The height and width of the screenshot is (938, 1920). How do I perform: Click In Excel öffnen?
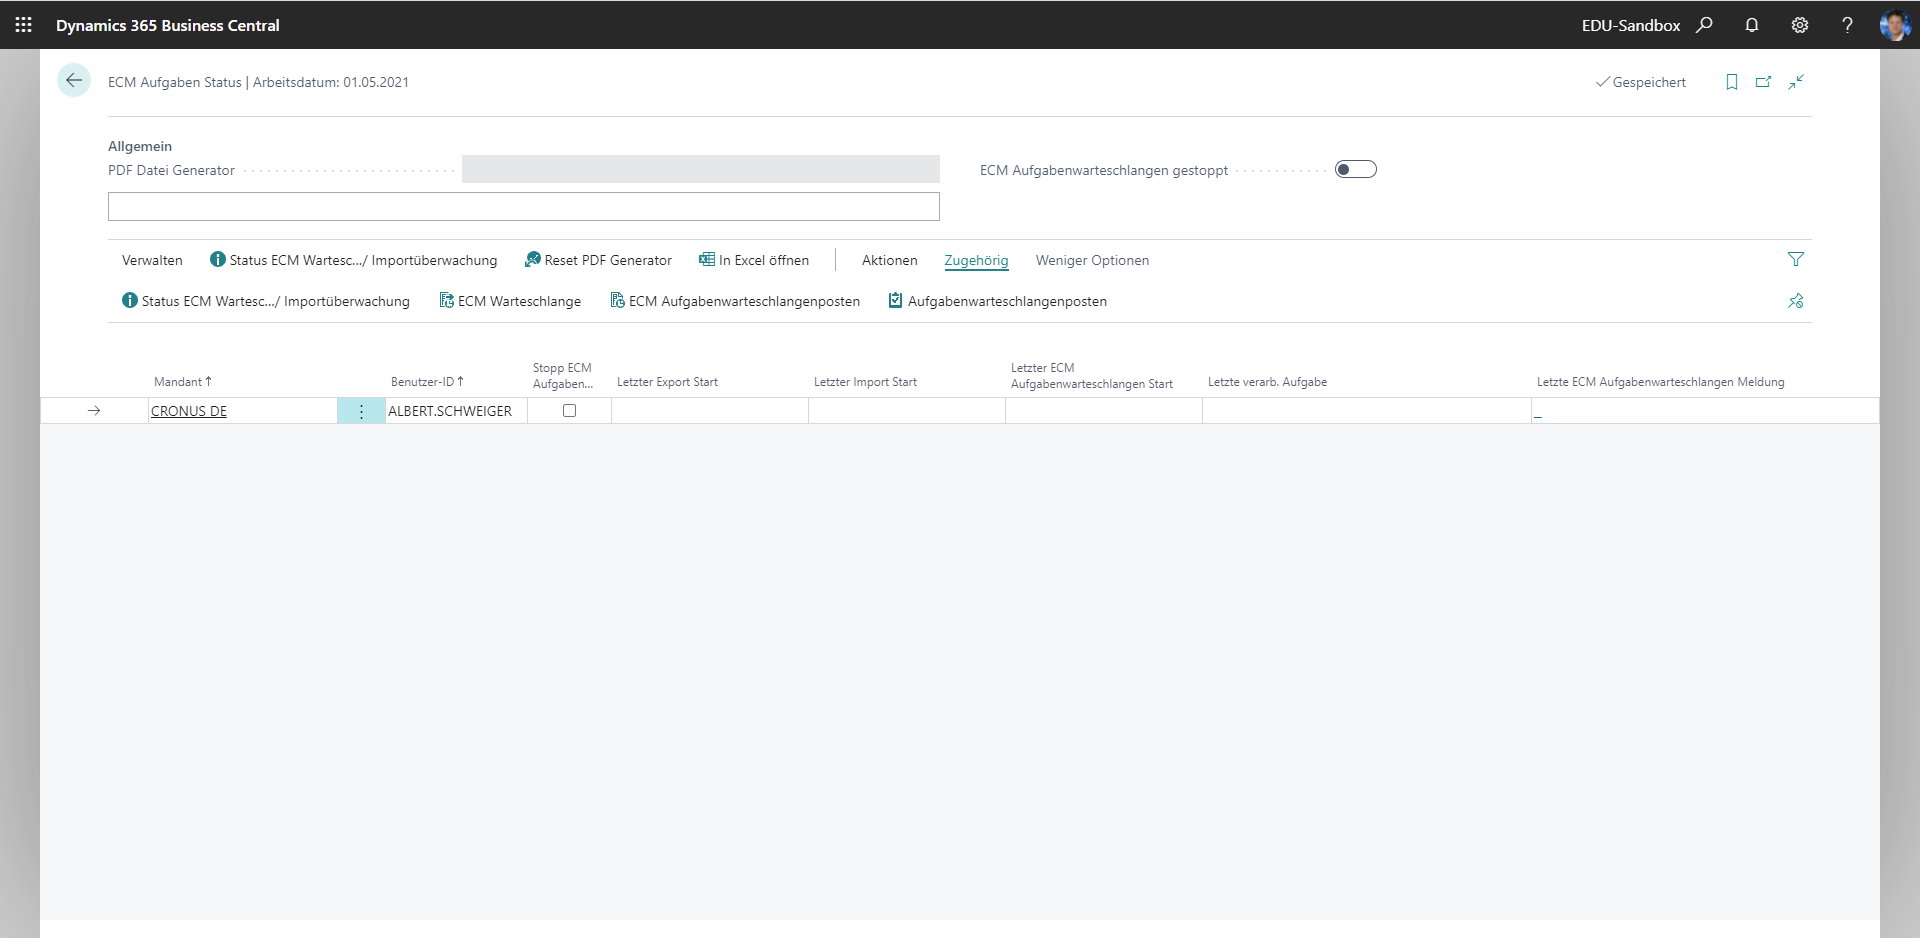754,260
